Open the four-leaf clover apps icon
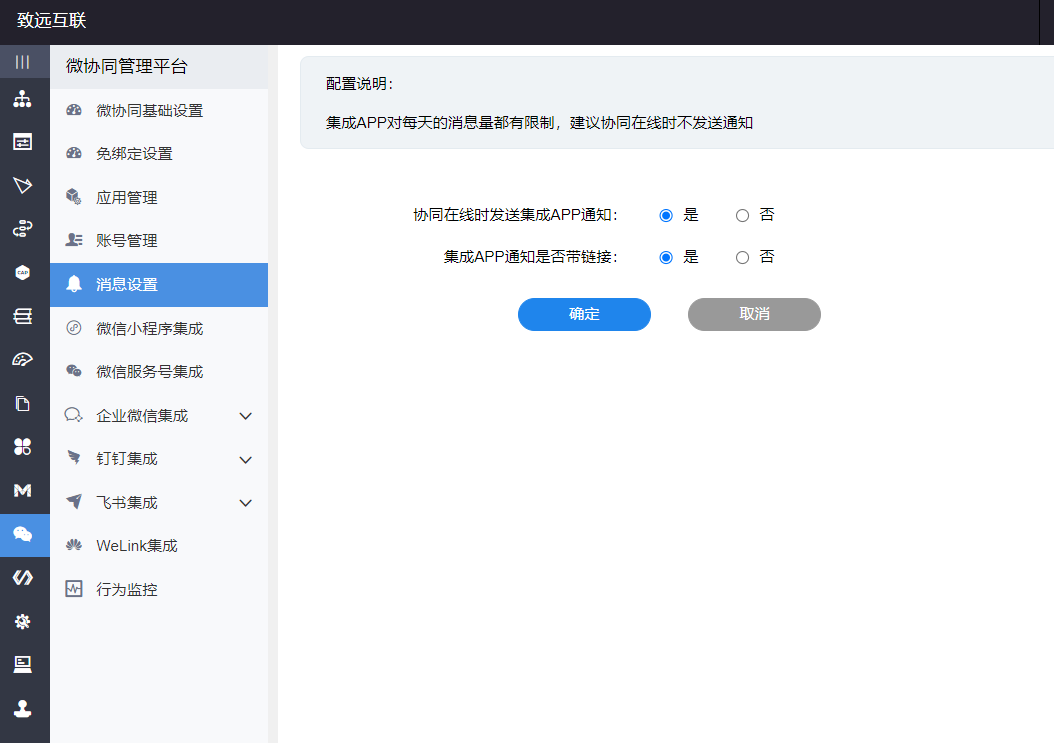Image resolution: width=1054 pixels, height=743 pixels. [x=23, y=446]
